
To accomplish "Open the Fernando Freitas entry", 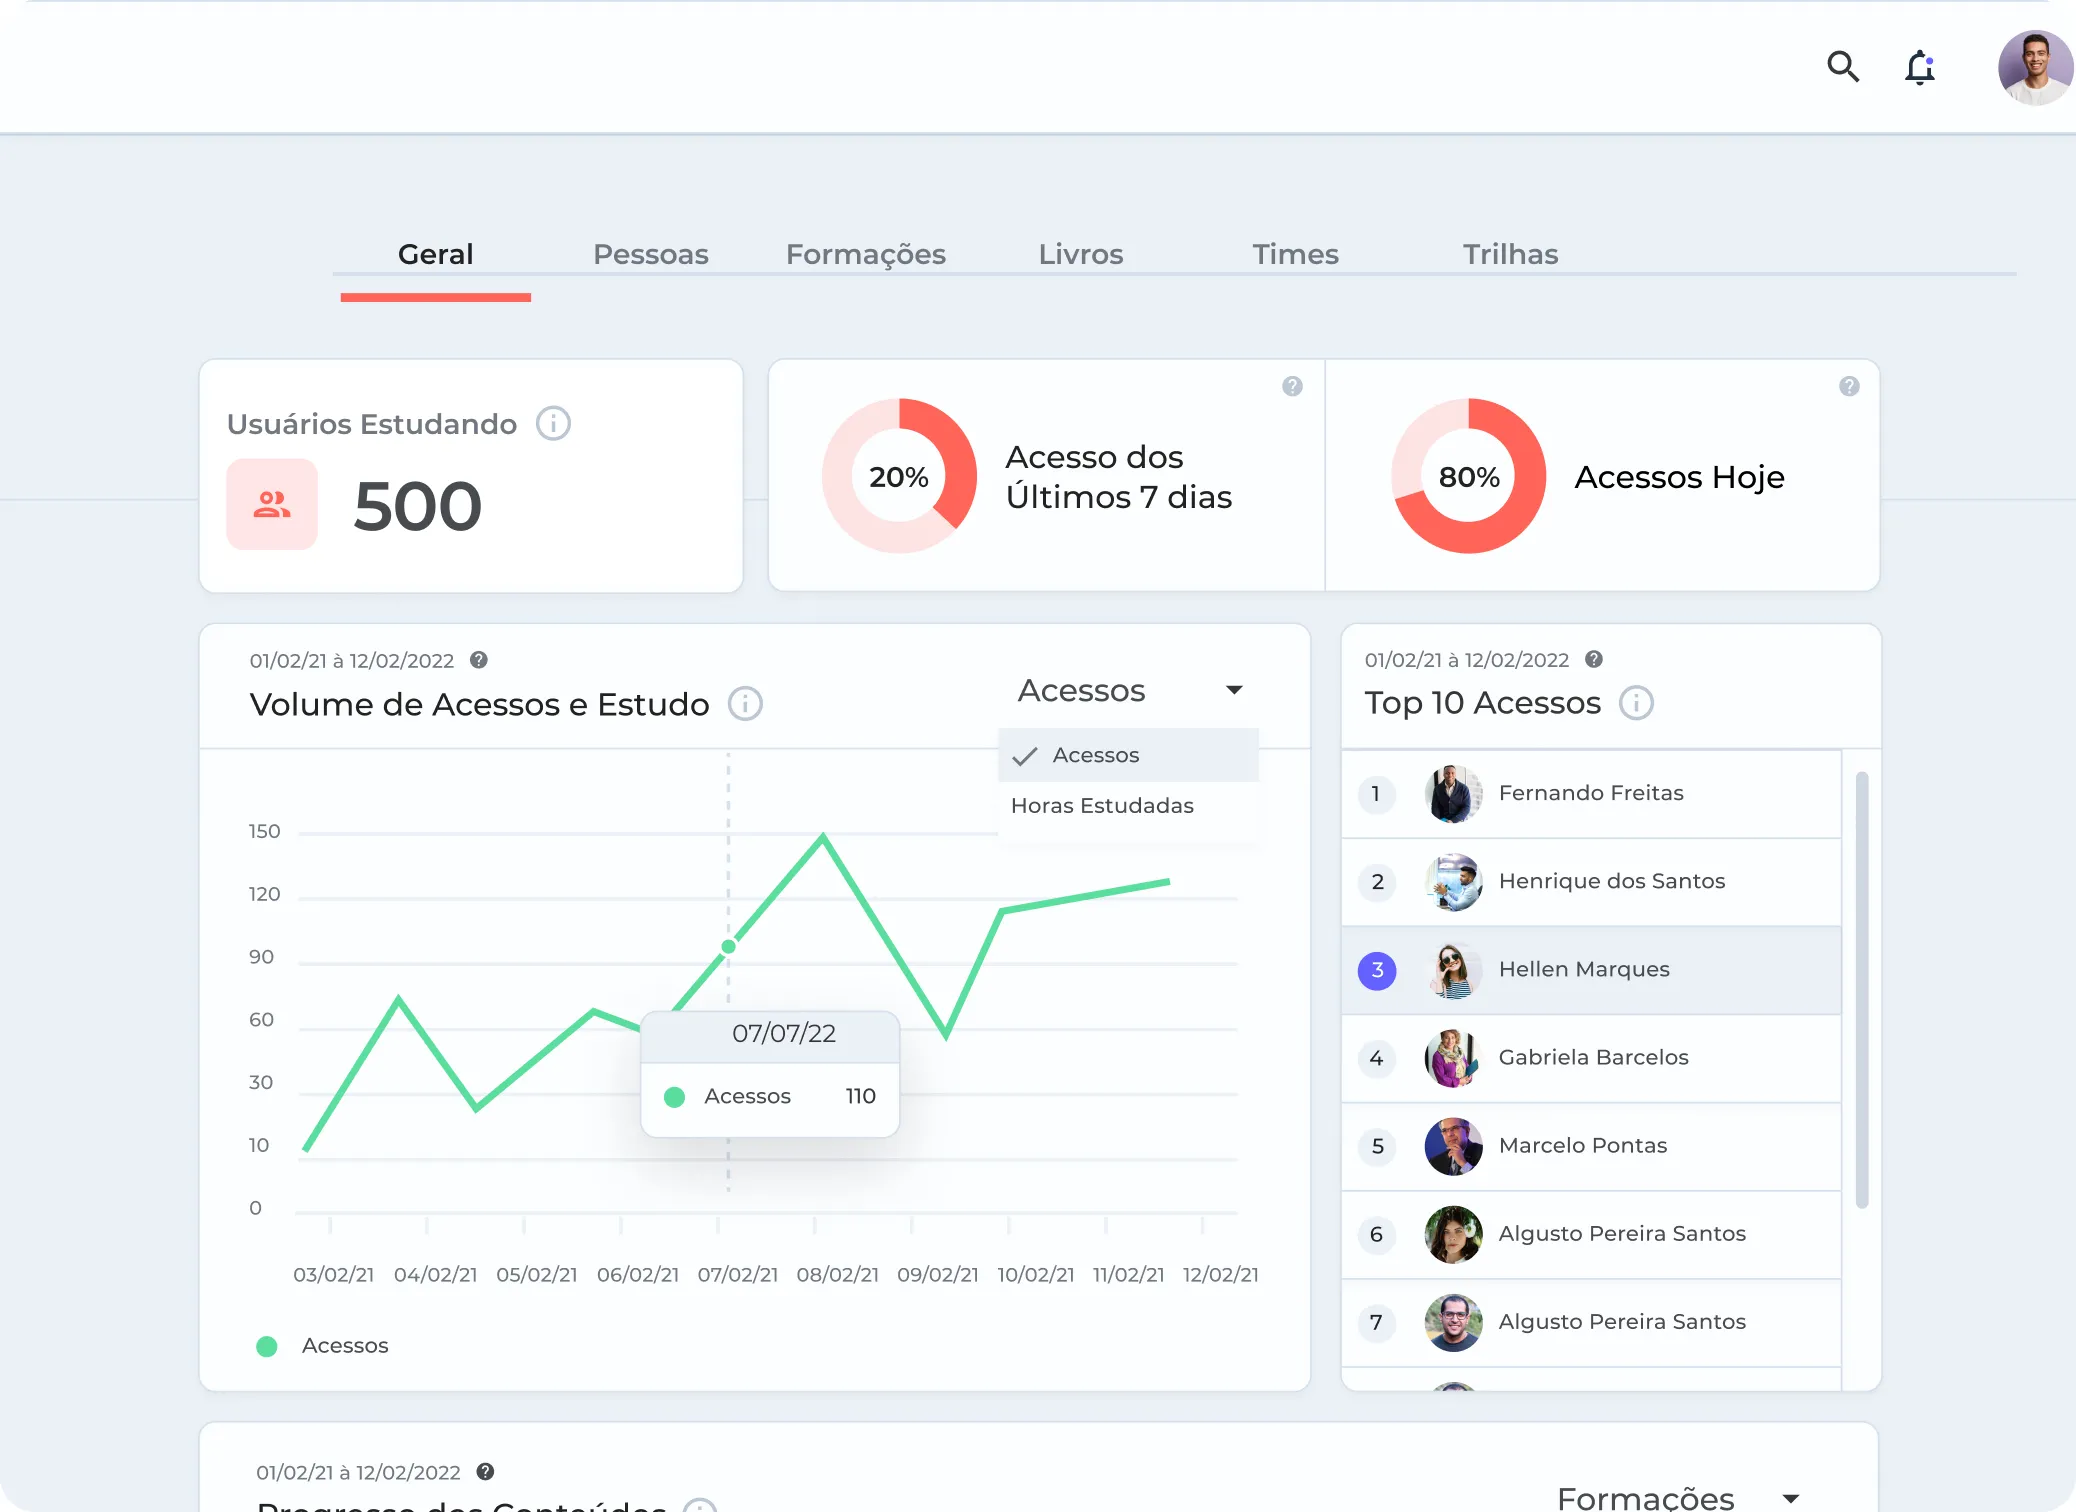I will click(1590, 793).
